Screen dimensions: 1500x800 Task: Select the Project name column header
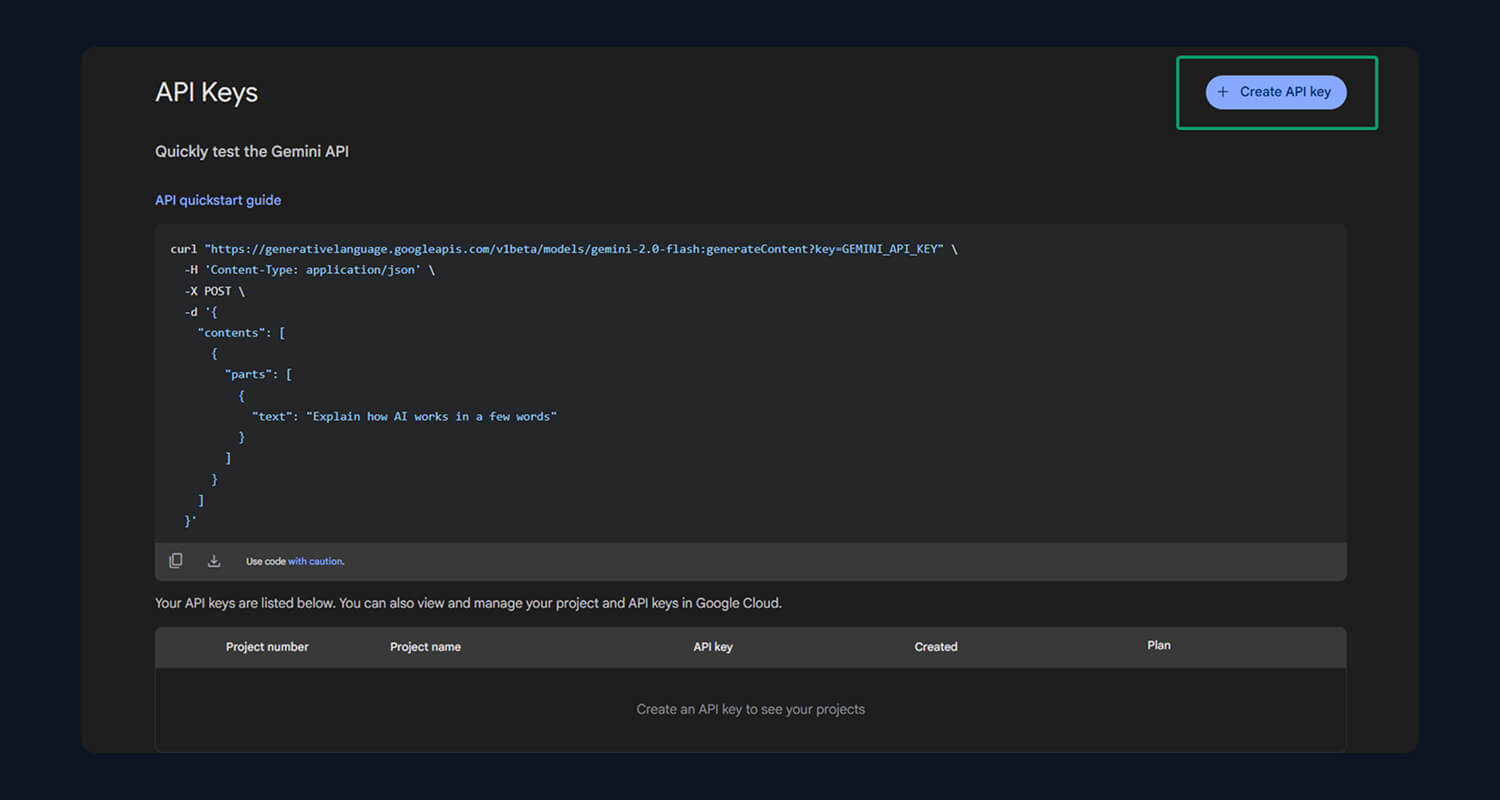(x=425, y=647)
